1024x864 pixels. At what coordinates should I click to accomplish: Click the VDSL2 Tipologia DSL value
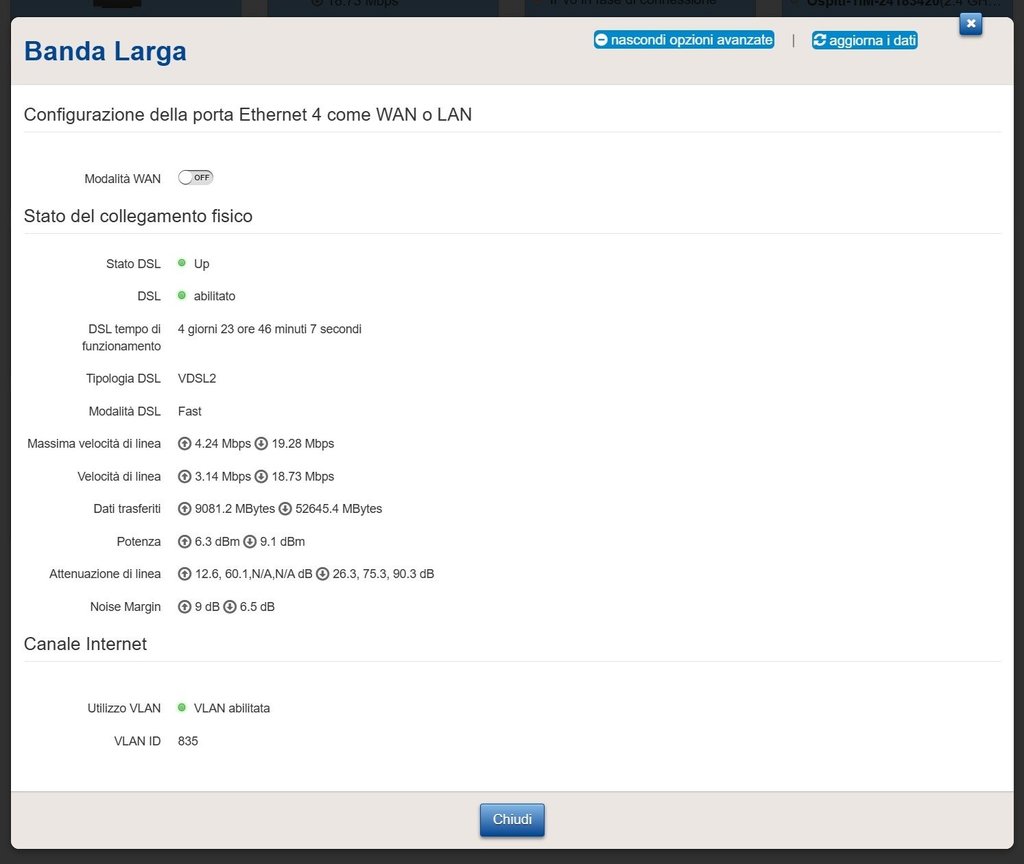point(197,379)
